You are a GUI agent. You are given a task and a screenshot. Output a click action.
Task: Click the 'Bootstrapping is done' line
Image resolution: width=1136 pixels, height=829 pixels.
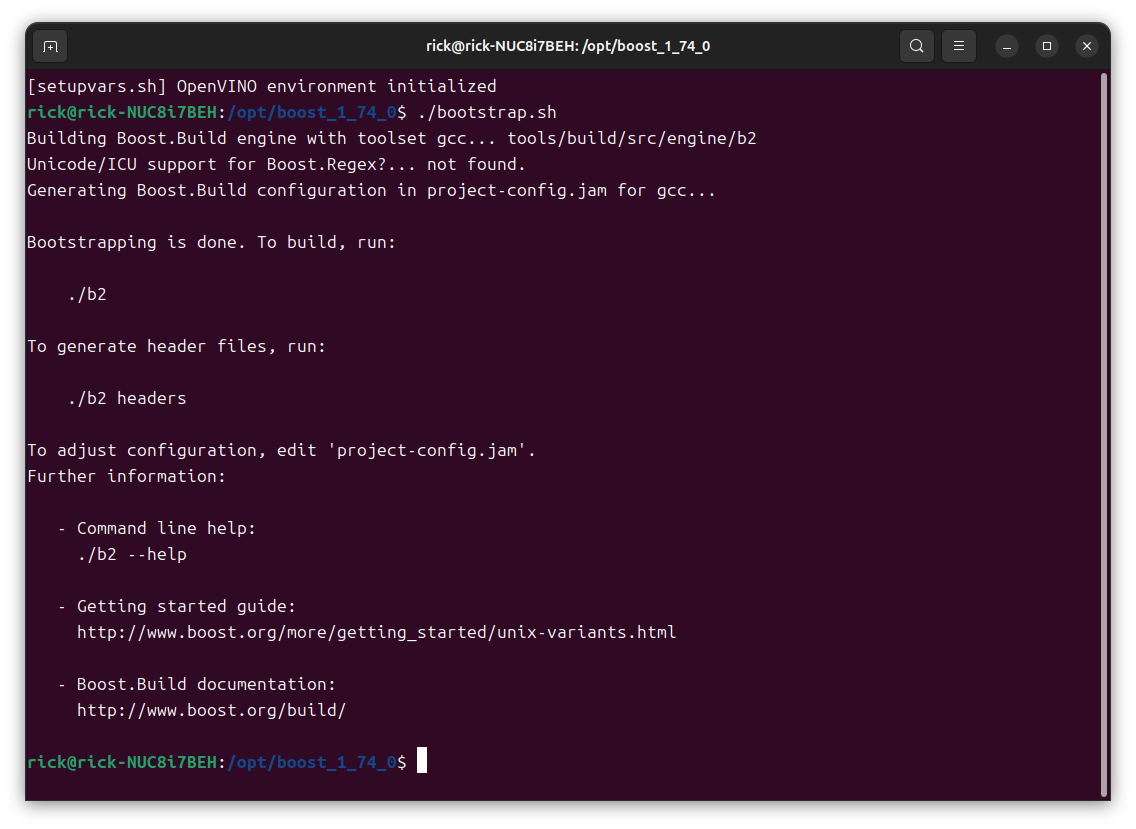tap(212, 243)
